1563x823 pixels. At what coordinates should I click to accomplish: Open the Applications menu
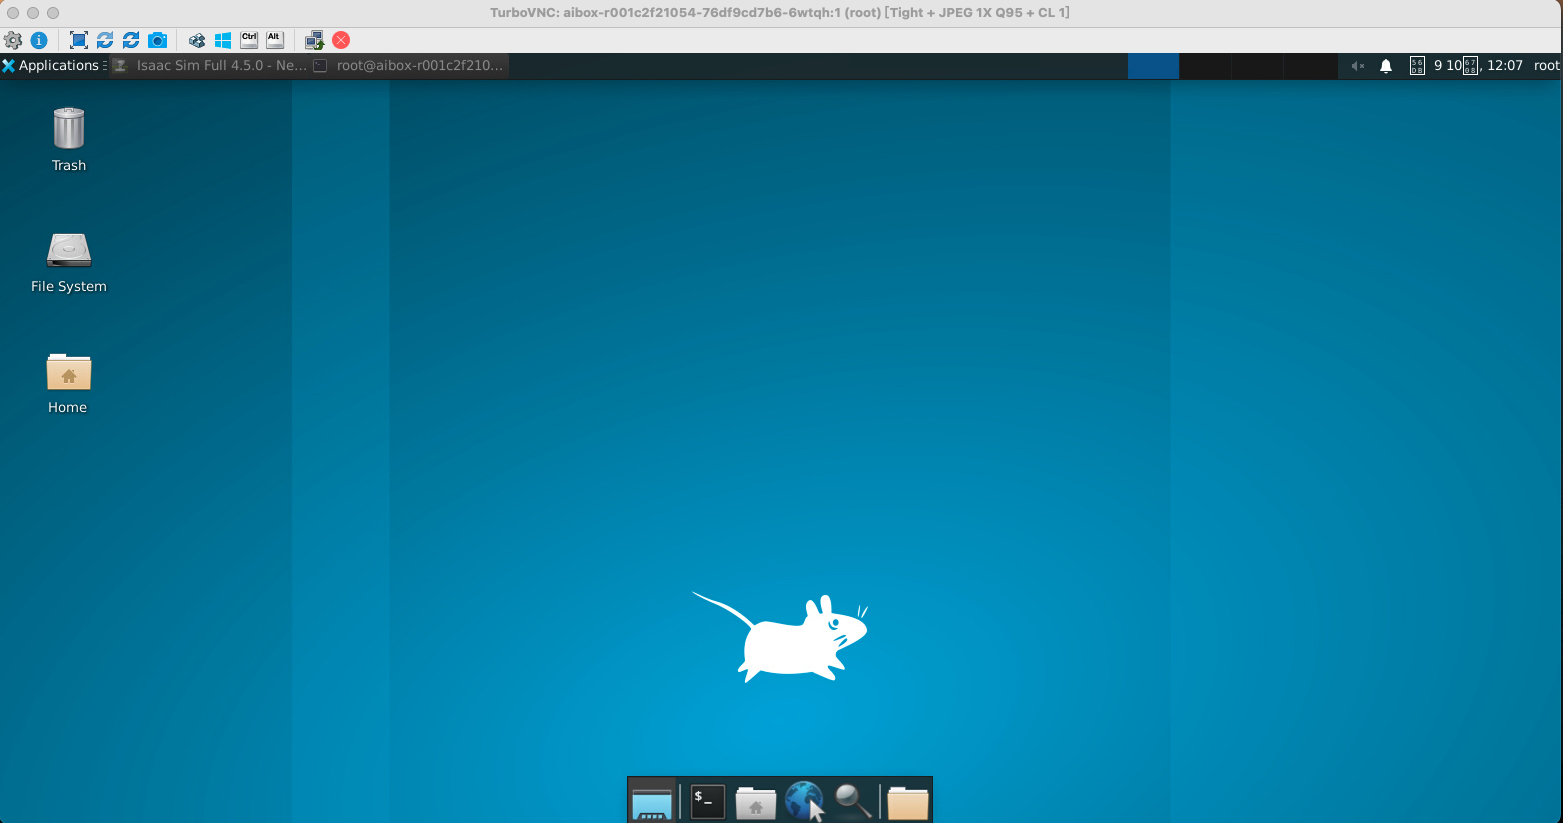pos(52,66)
